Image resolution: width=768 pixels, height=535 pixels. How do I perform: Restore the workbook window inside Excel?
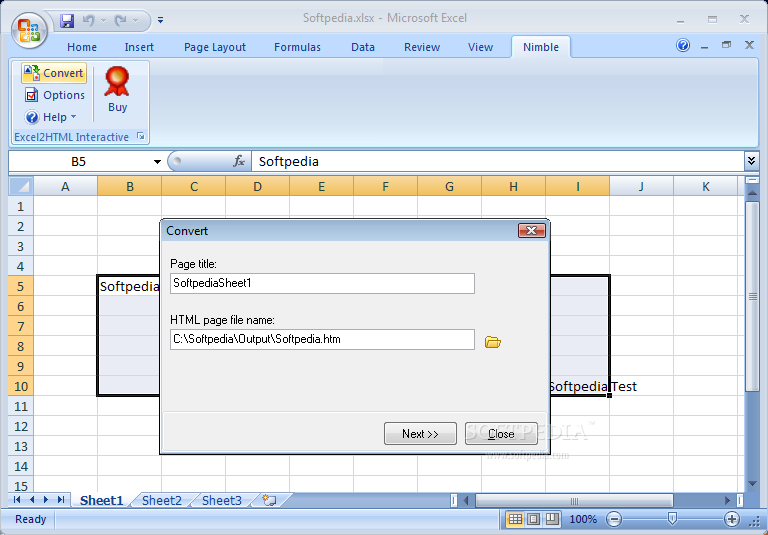pyautogui.click(x=726, y=45)
